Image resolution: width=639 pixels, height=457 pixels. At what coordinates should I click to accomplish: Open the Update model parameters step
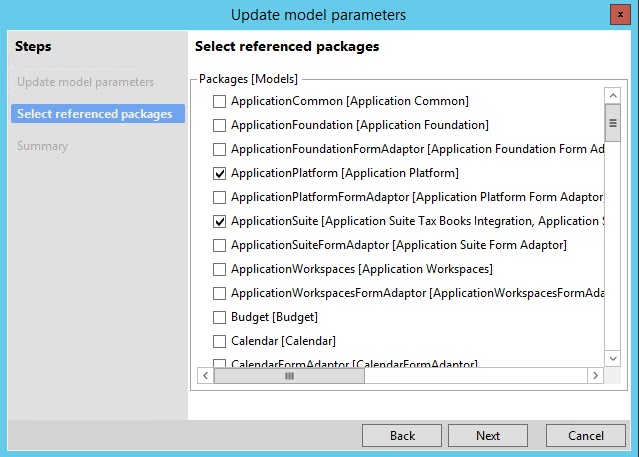tap(86, 82)
